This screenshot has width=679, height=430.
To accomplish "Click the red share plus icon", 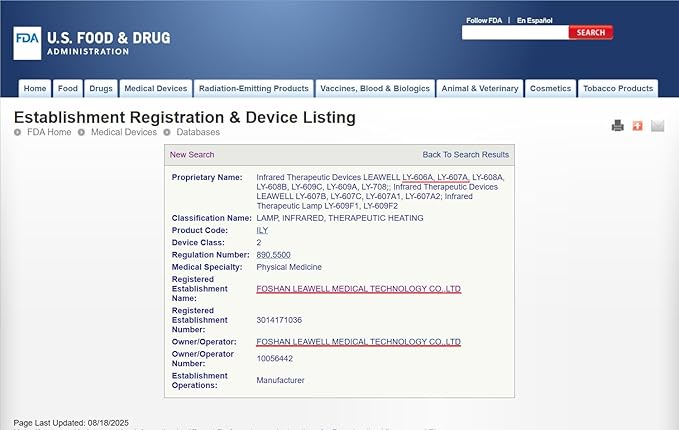I will [x=637, y=126].
